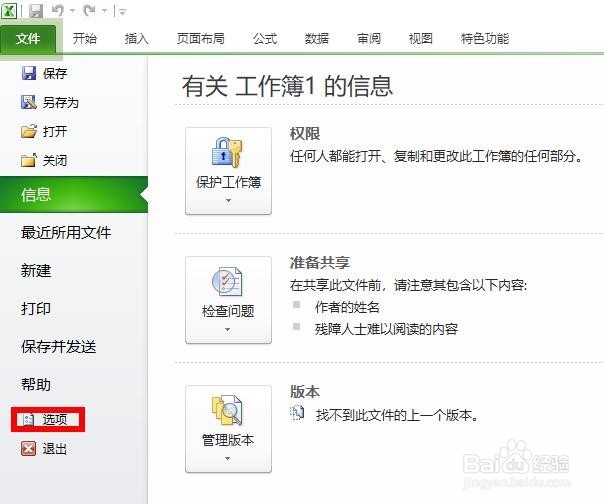Image resolution: width=604 pixels, height=504 pixels.
Task: Open the 打印 backstage section
Action: point(36,308)
